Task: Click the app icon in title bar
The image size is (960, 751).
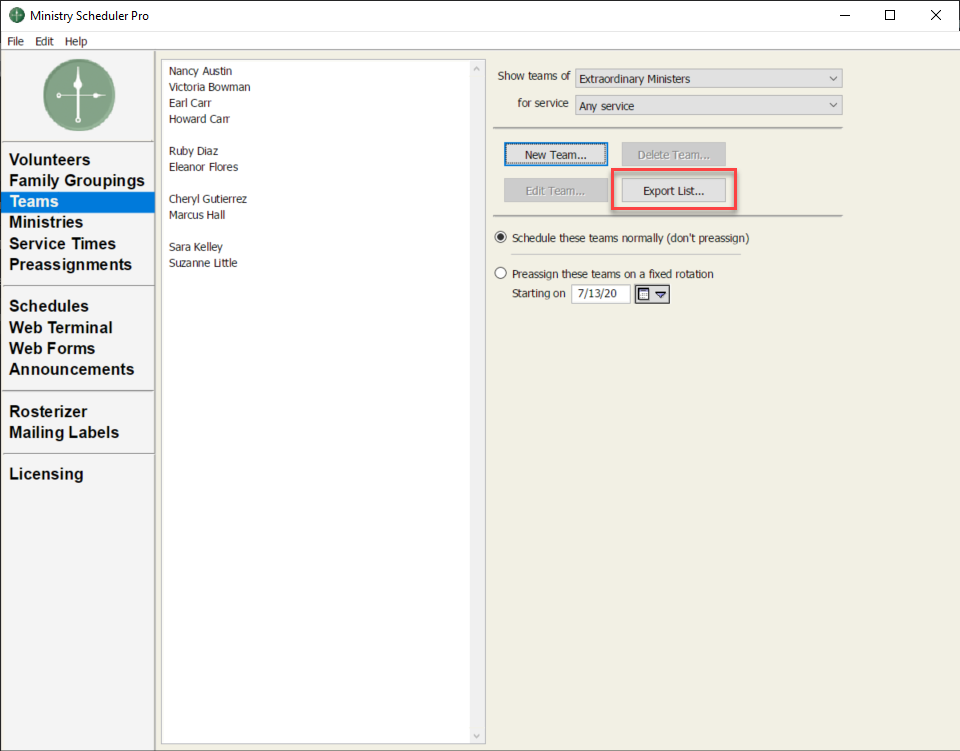Action: coord(16,16)
